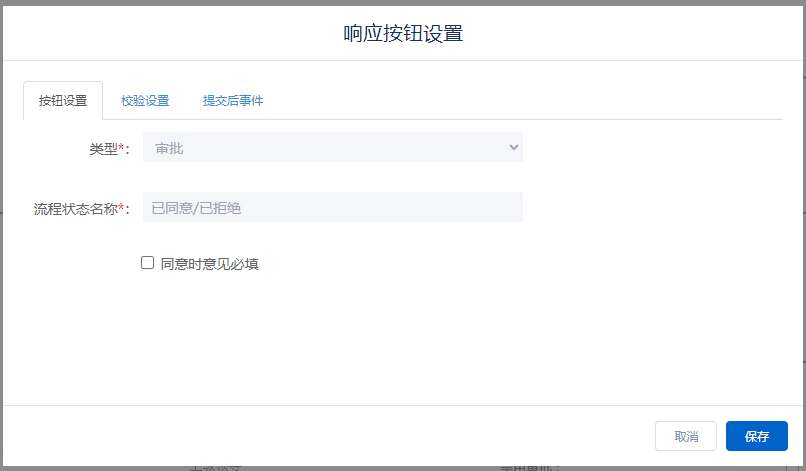Viewport: 806px width, 471px height.
Task: Switch to the 按钮设置 tab
Action: [62, 101]
